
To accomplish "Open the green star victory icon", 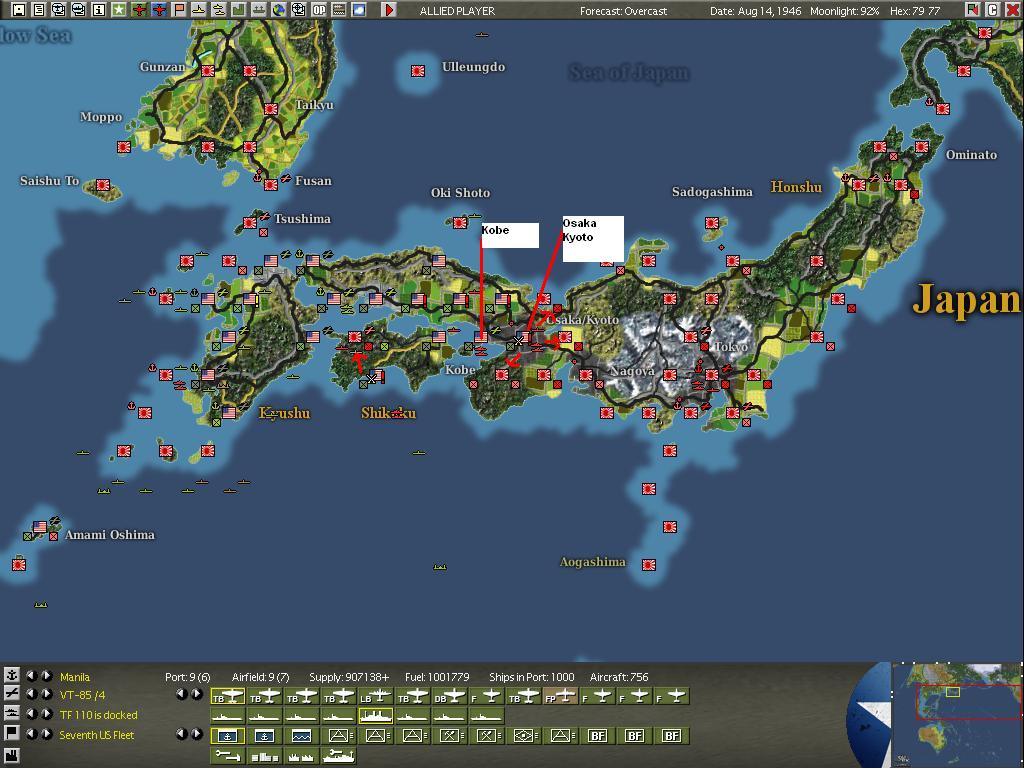I will (x=119, y=10).
